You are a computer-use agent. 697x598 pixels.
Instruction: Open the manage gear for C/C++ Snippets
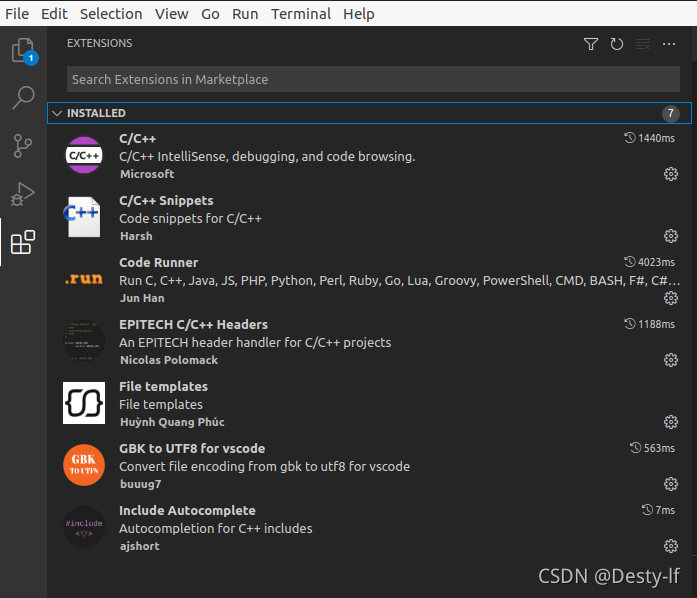pyautogui.click(x=671, y=236)
